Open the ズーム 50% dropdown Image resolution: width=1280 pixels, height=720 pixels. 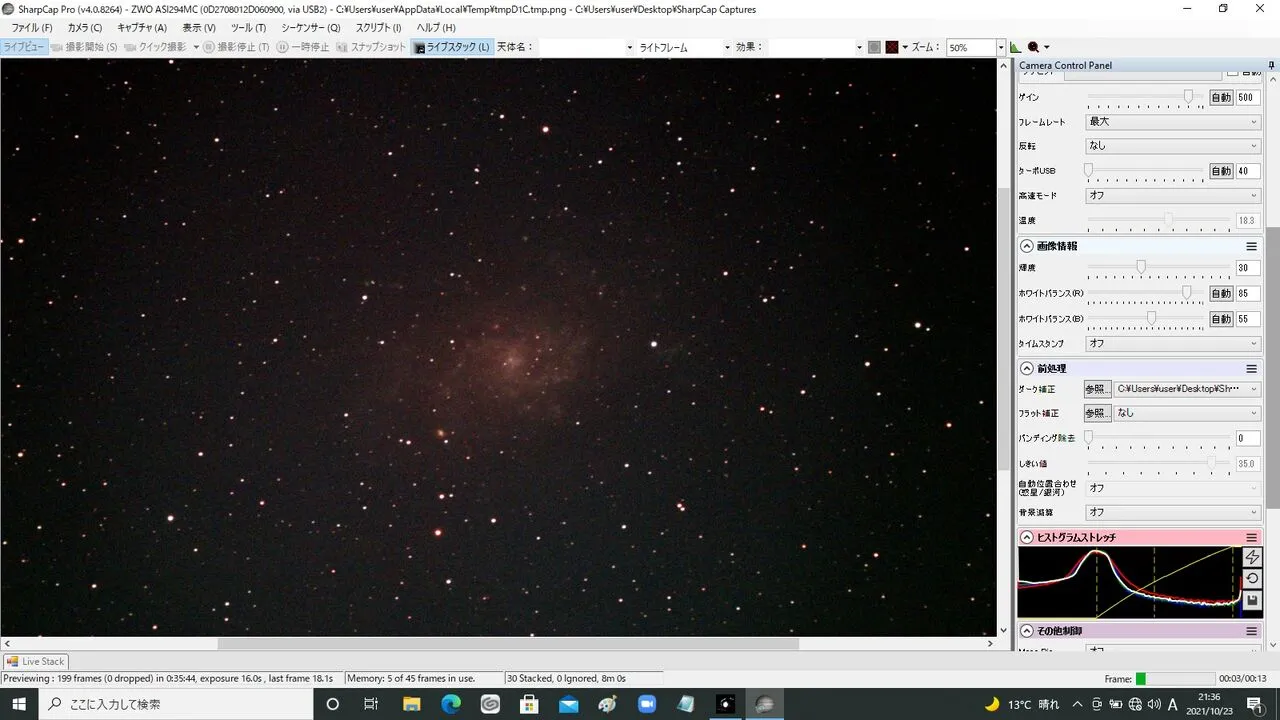pyautogui.click(x=999, y=47)
